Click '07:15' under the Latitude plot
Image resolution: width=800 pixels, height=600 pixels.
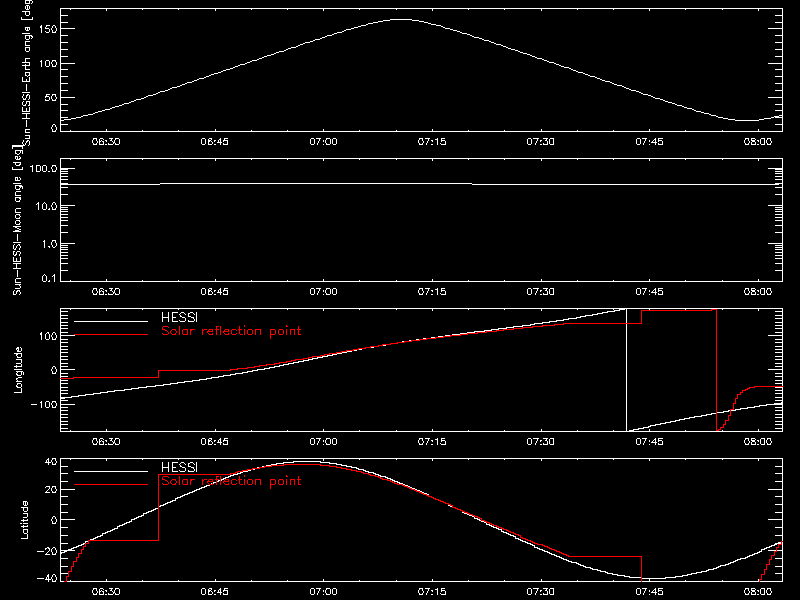[432, 592]
